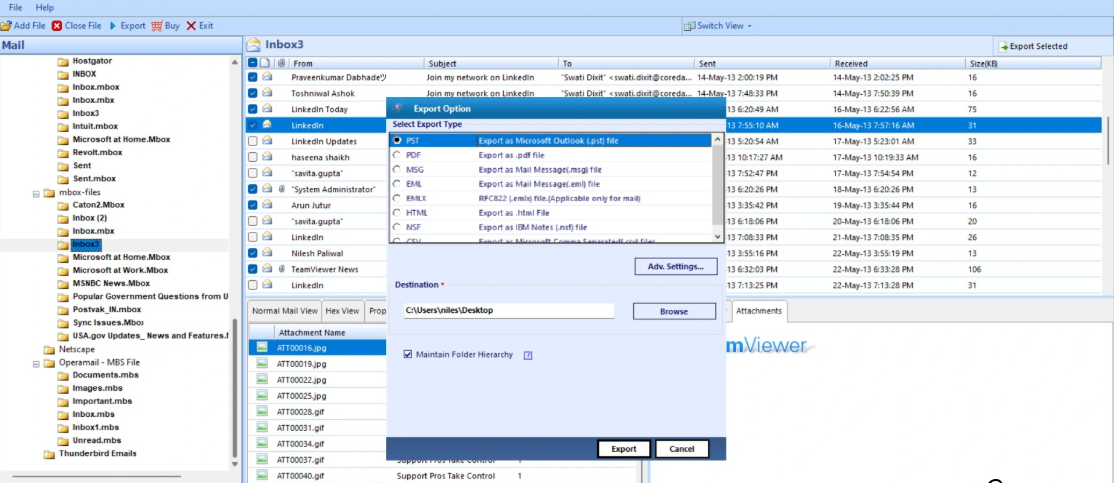
Task: Select Postvak_IN.mbox folder icon
Action: coord(63,310)
